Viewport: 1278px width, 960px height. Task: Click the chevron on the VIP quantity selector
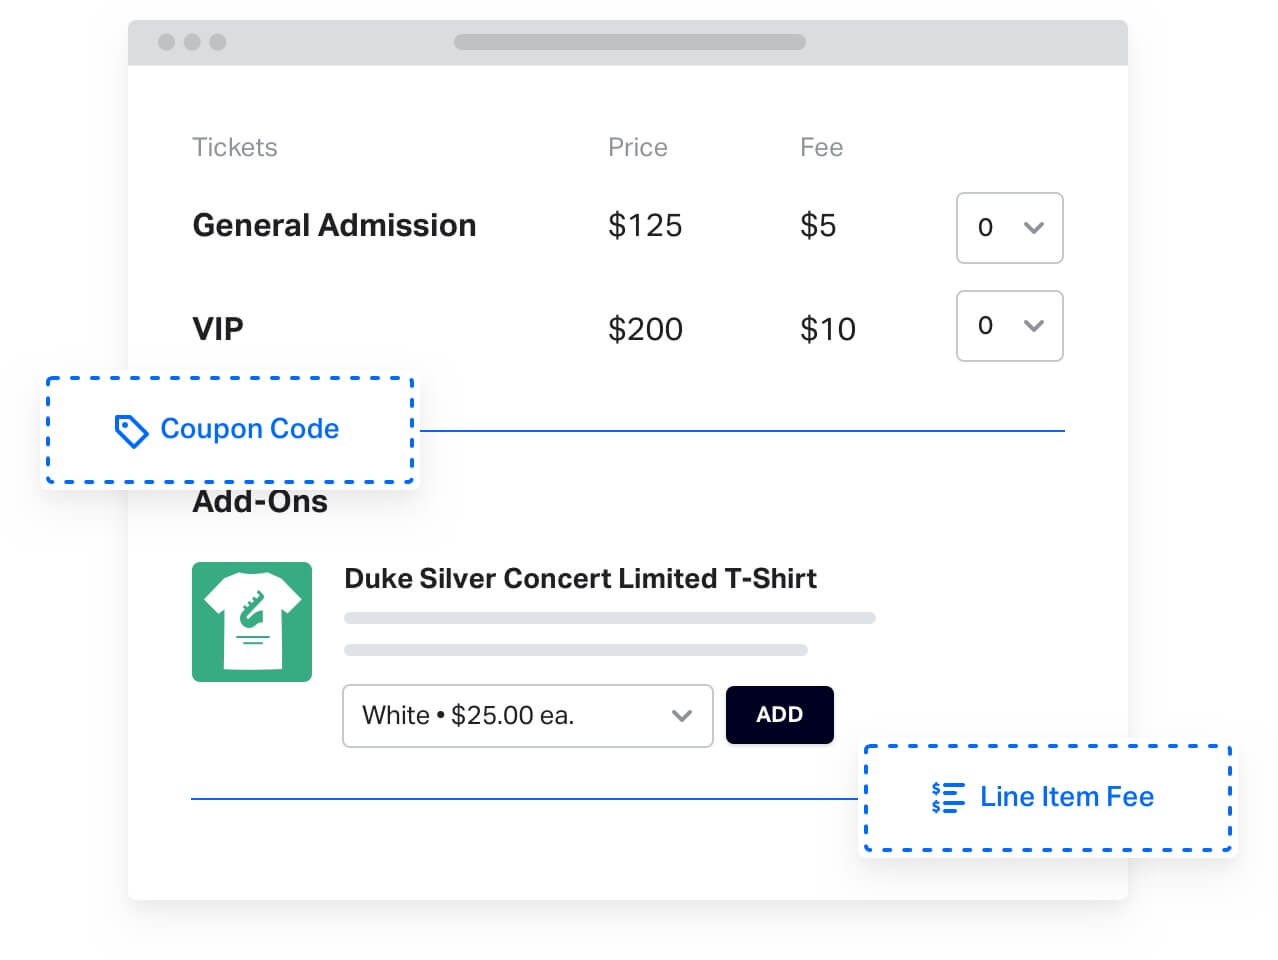[x=1035, y=326]
